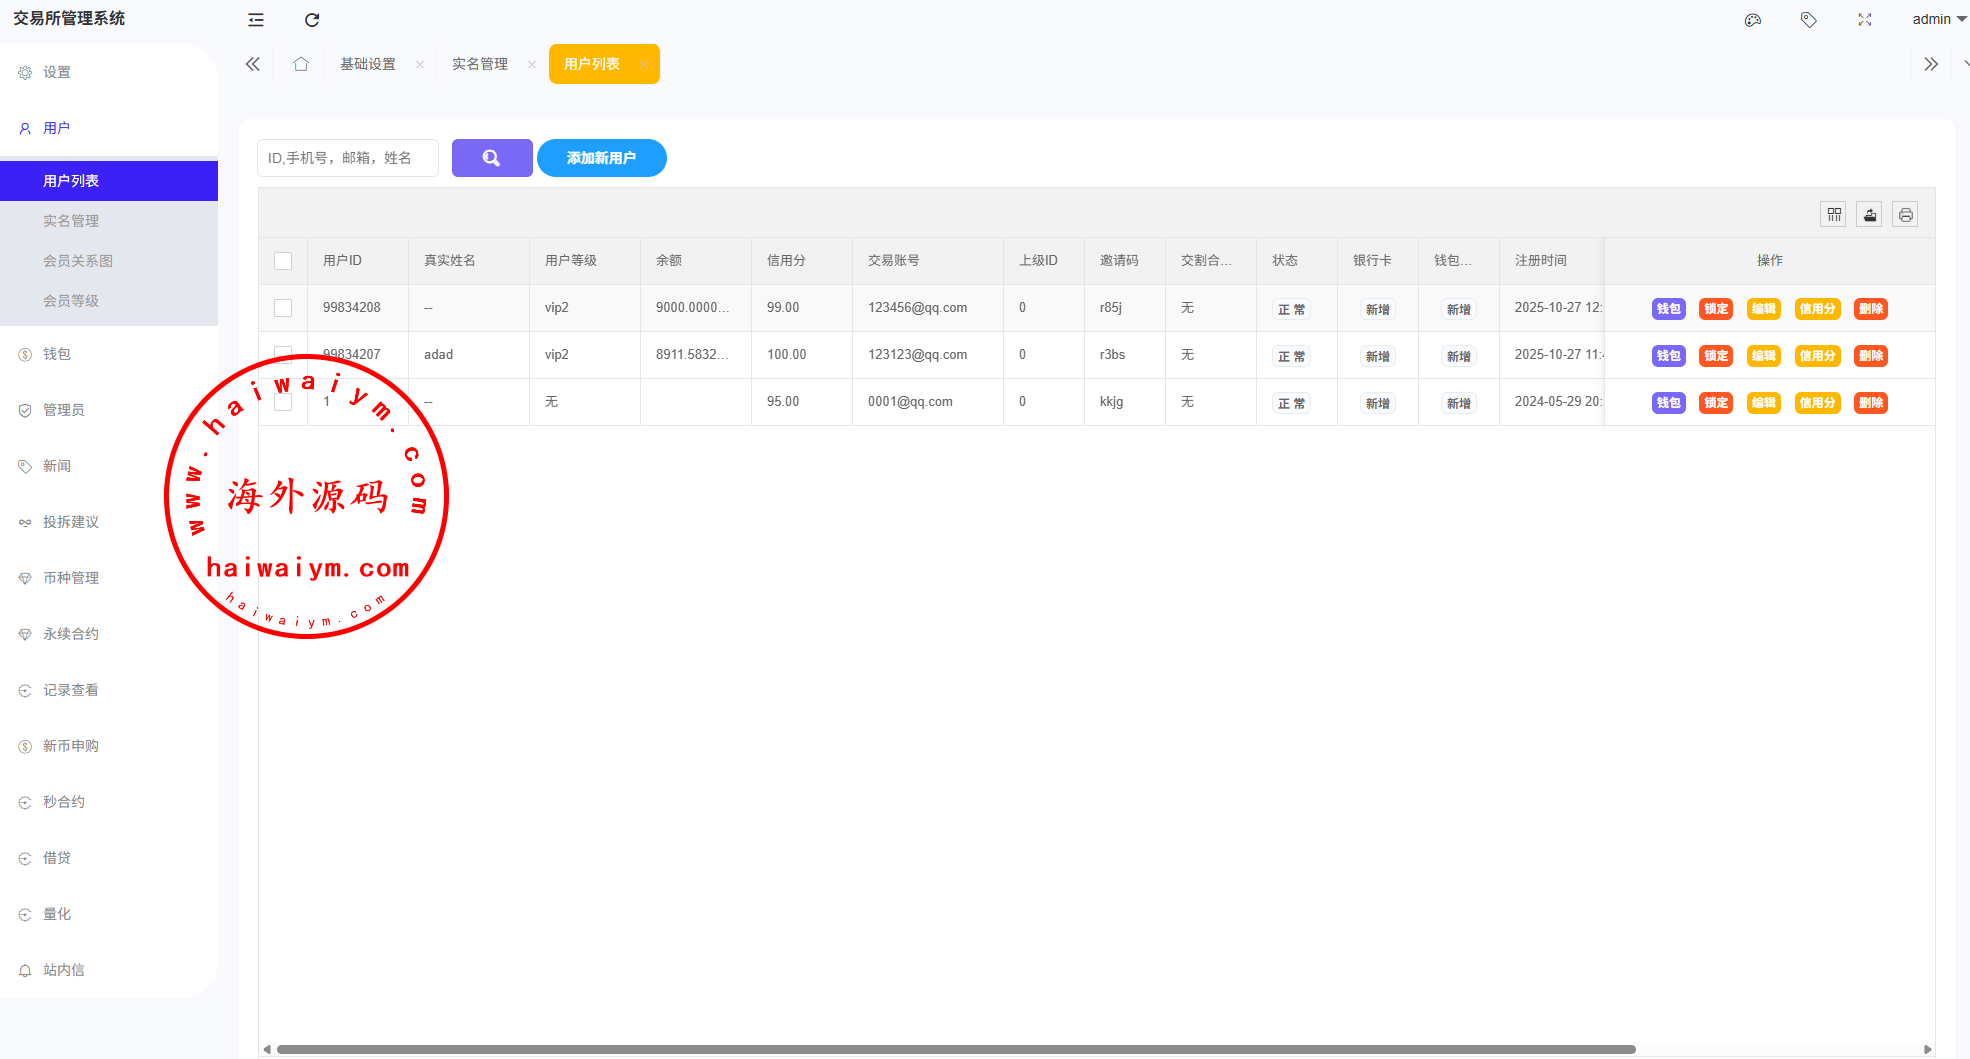Click the table print icon

pyautogui.click(x=1905, y=215)
